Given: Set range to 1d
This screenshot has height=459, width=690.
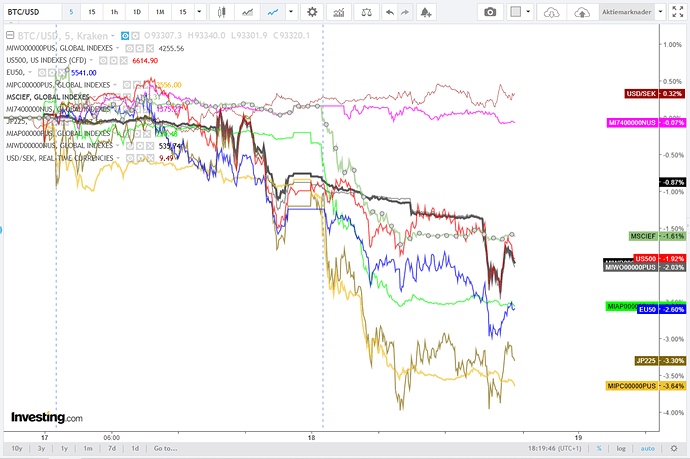Looking at the screenshot, I should coord(135,448).
